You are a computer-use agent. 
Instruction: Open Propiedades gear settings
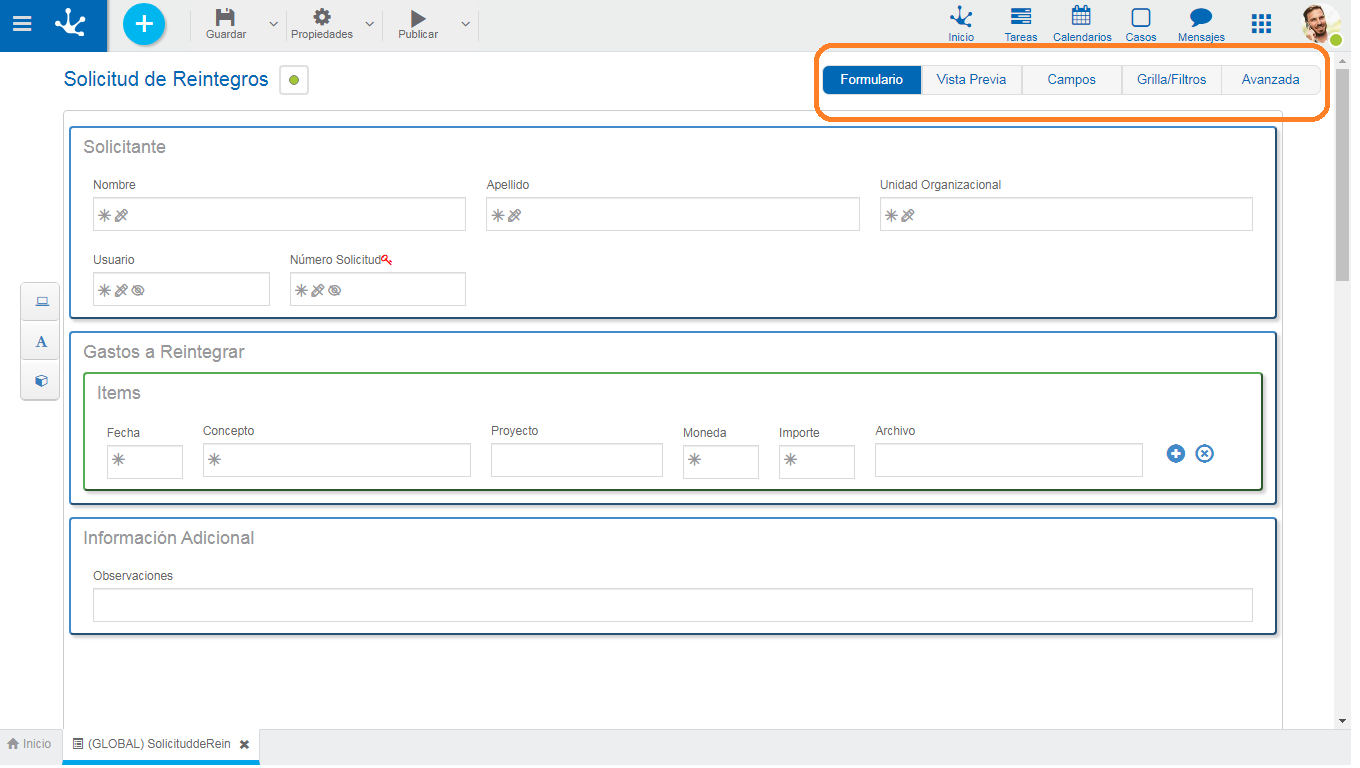click(322, 25)
